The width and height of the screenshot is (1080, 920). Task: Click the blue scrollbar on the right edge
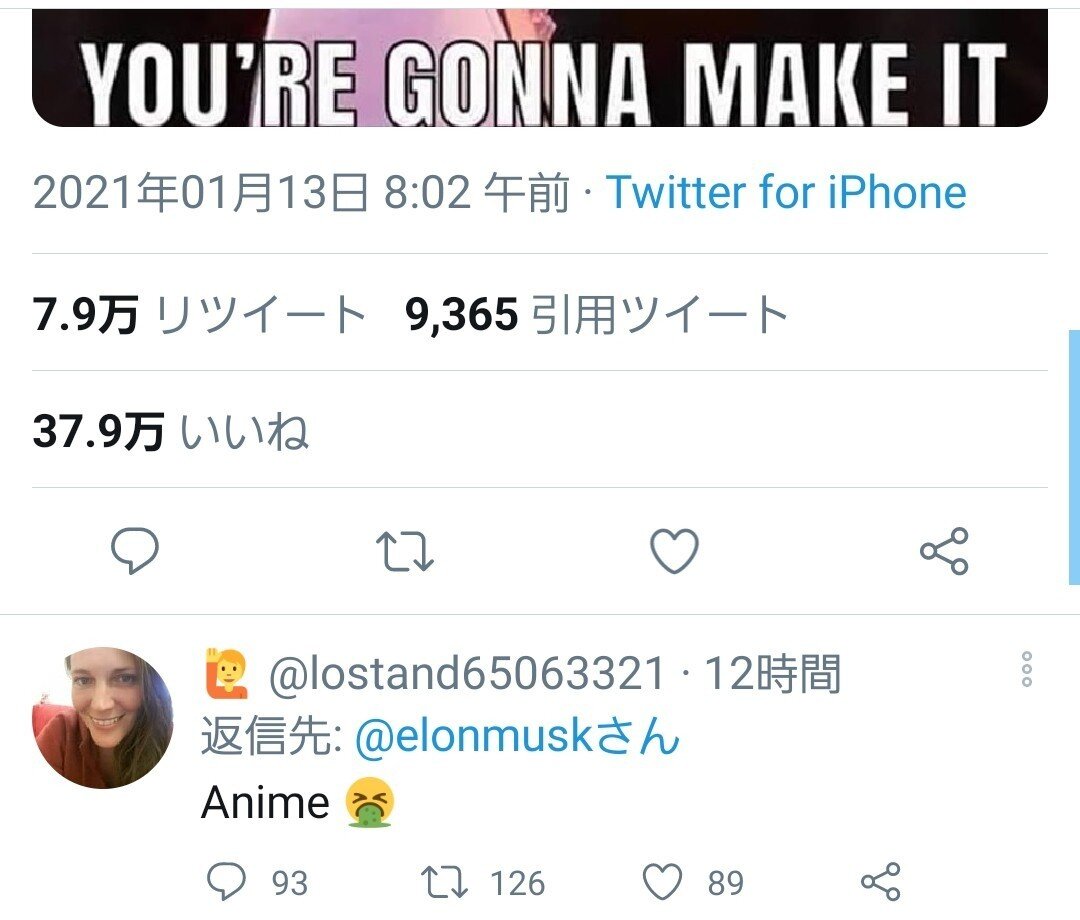(1074, 457)
